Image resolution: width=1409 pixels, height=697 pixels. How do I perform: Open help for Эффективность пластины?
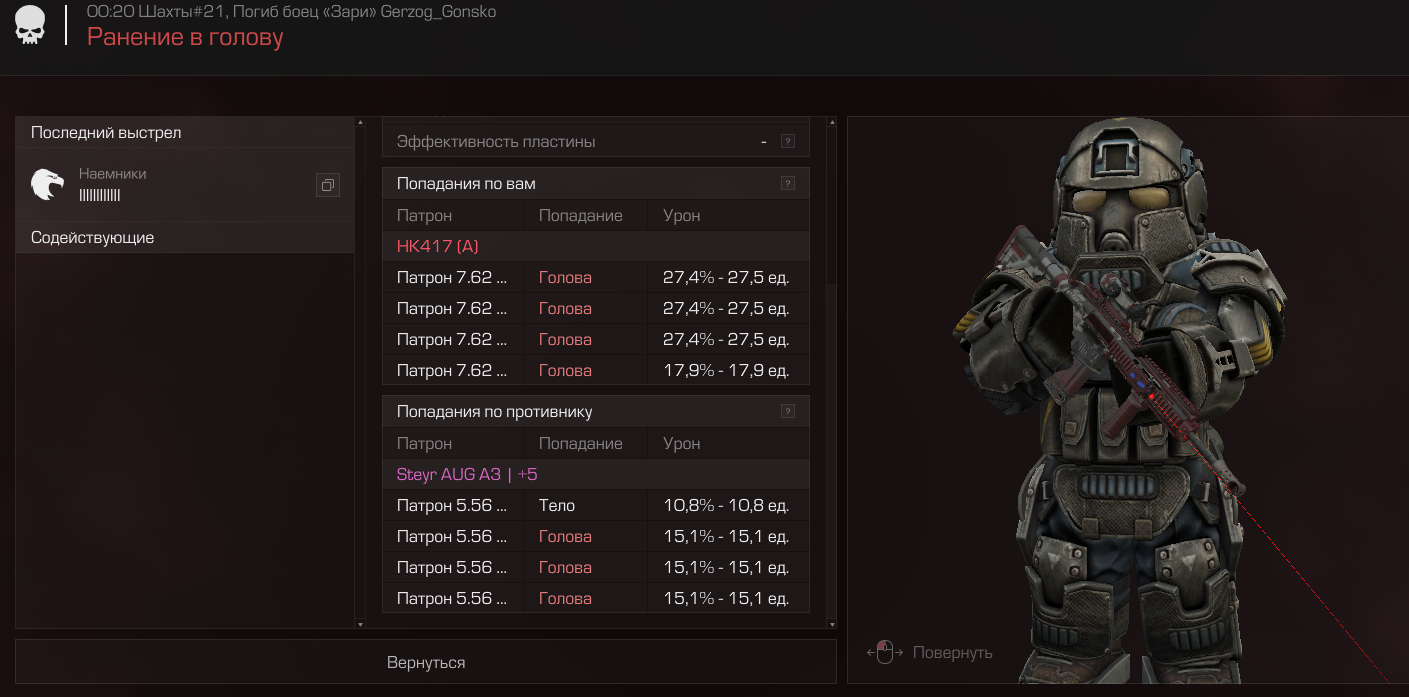pyautogui.click(x=788, y=142)
